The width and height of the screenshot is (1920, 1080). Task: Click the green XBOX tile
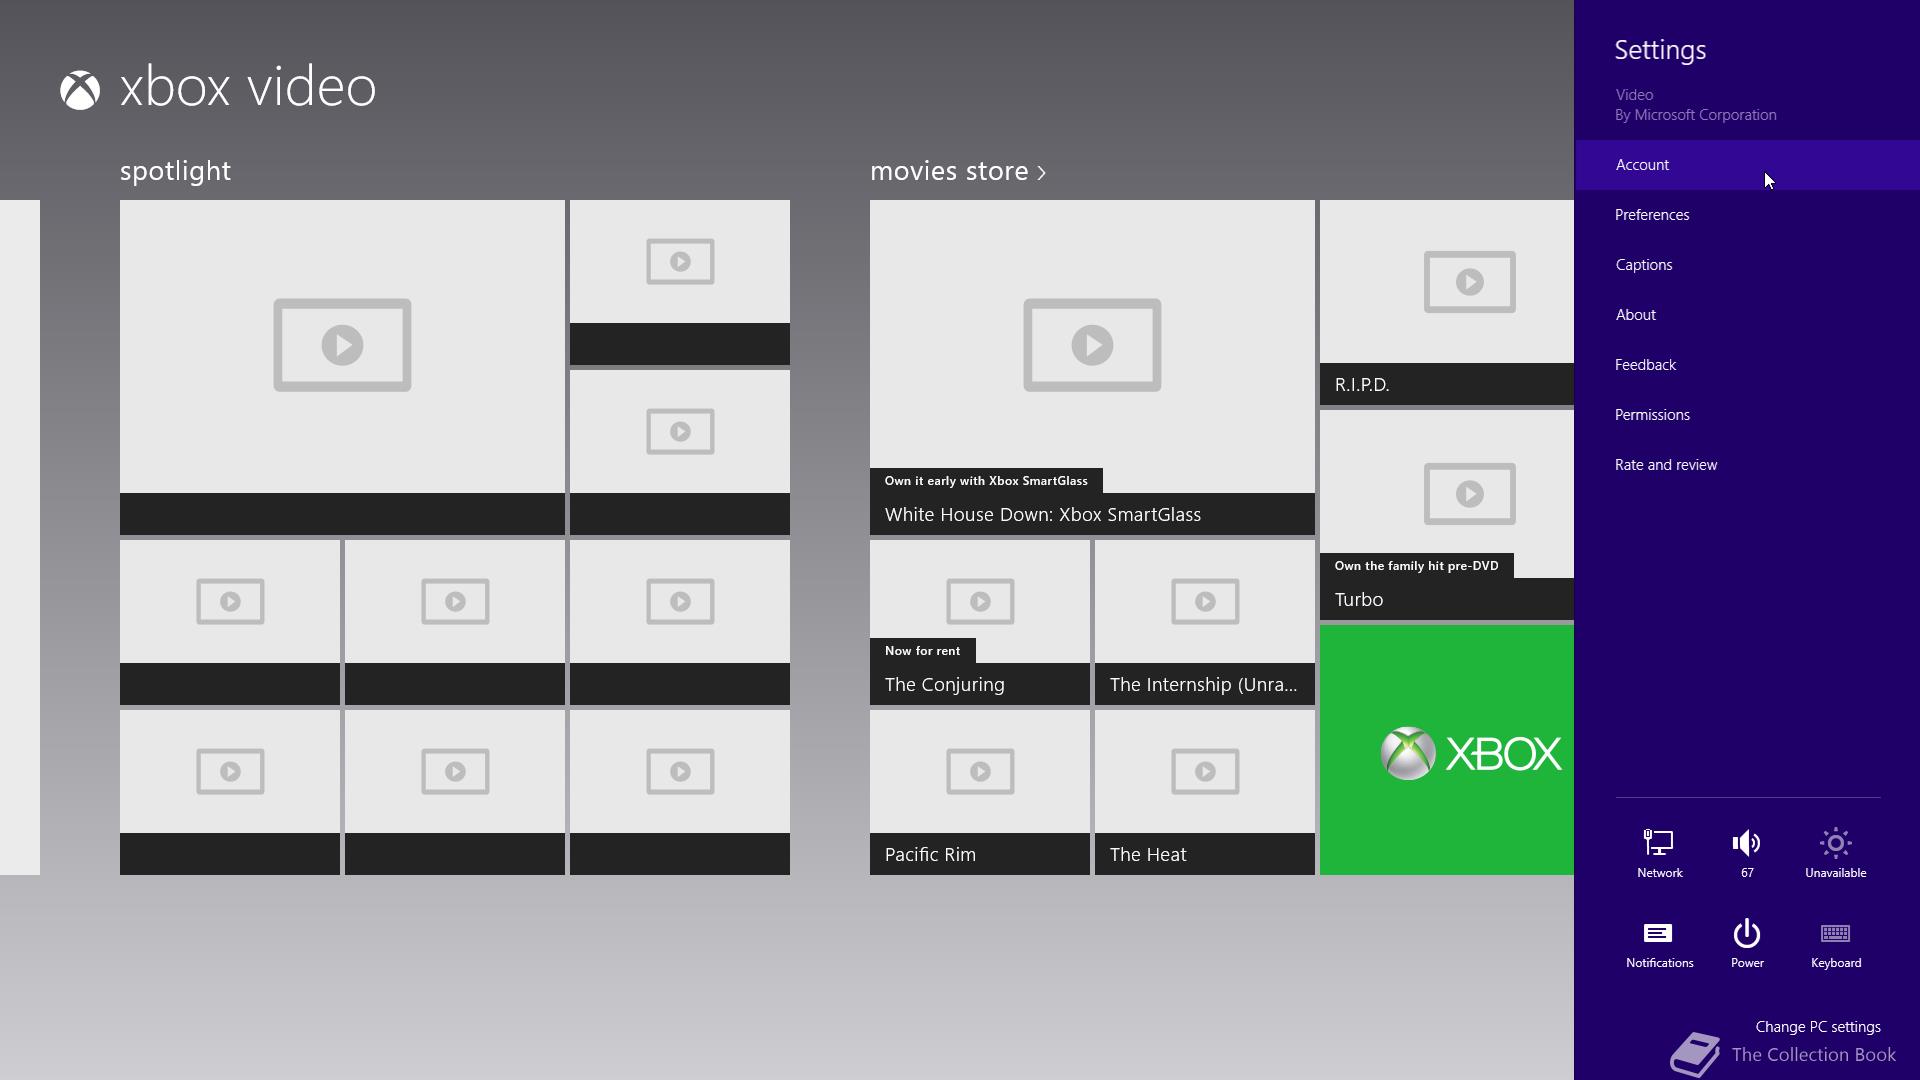1447,750
